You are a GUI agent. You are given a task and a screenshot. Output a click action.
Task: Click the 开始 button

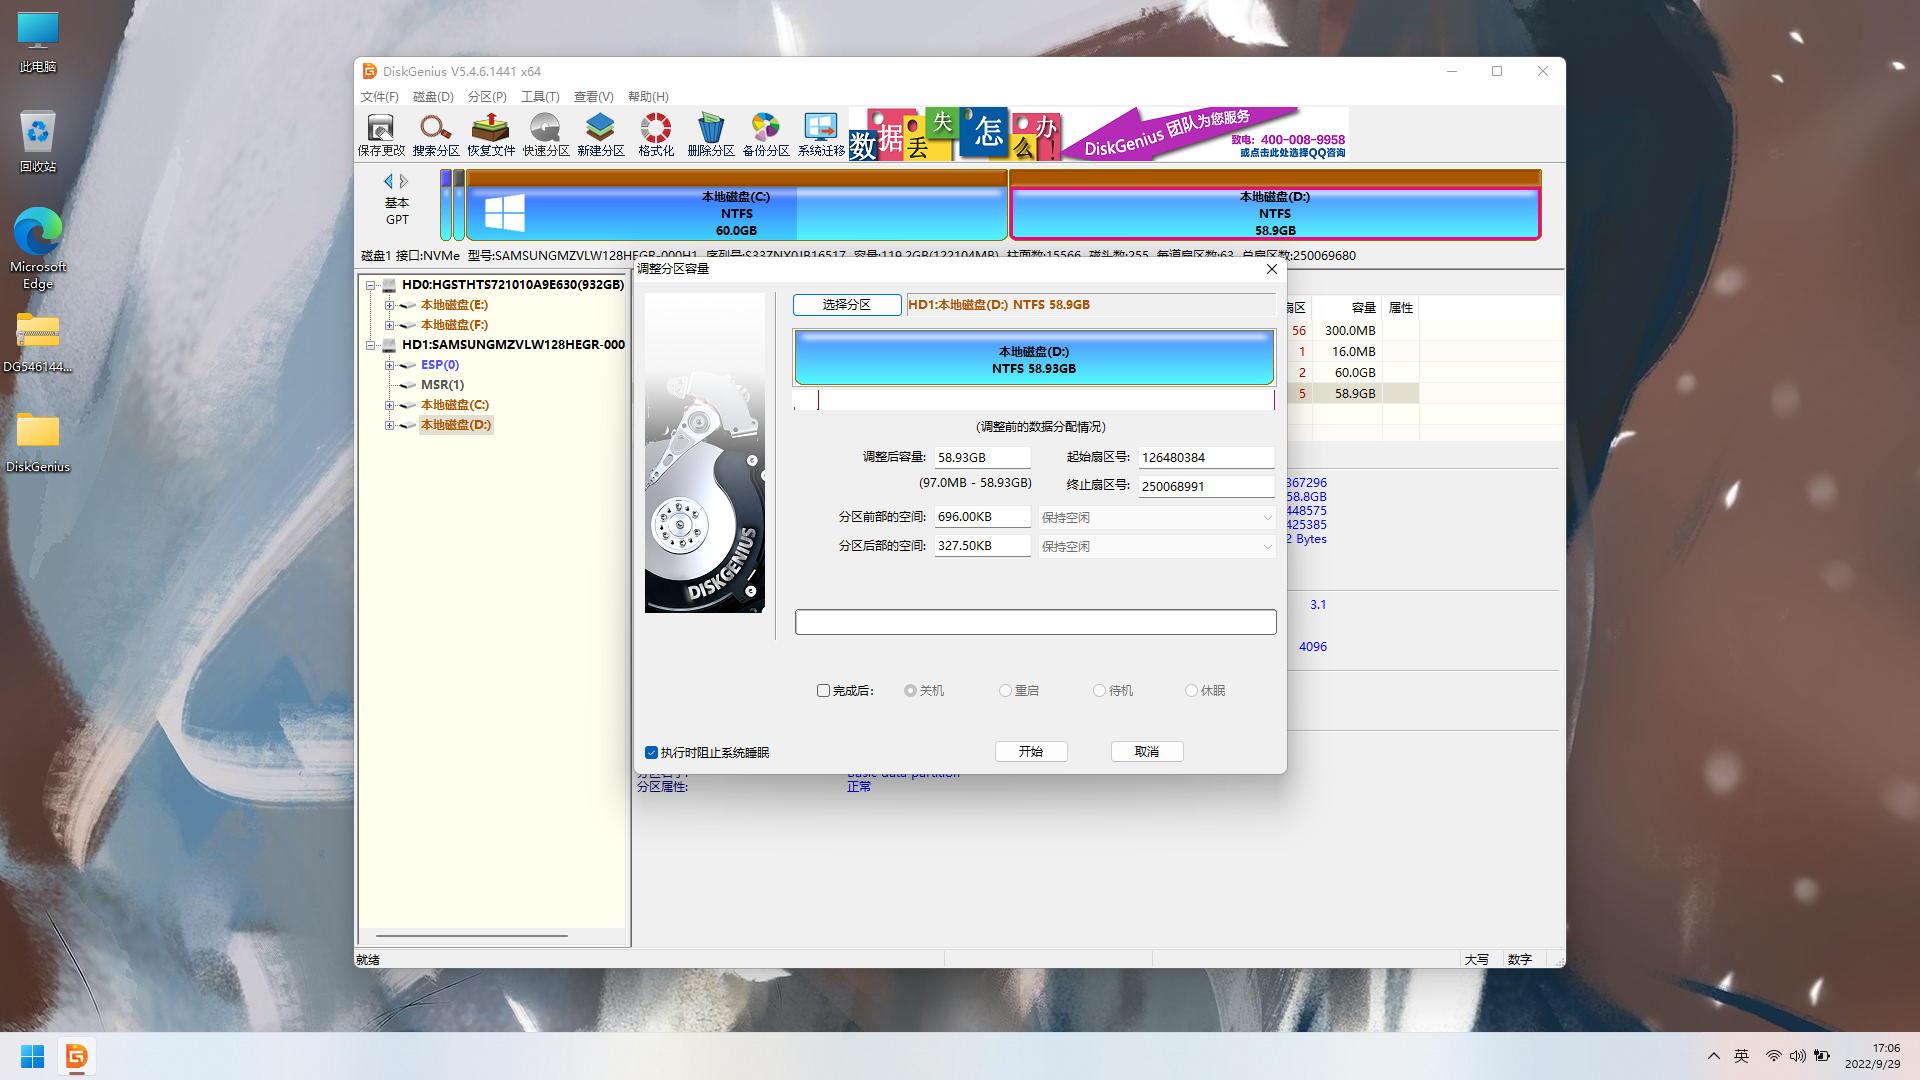1030,752
